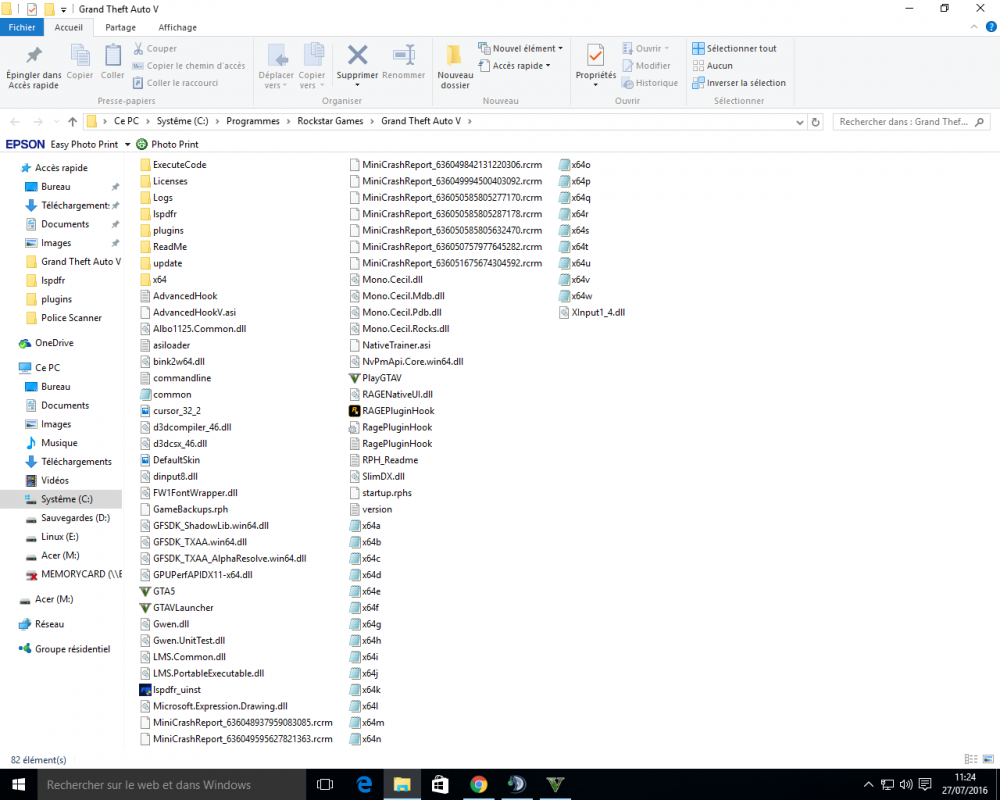The image size is (1000, 800).
Task: Click the Coller clipboard icon
Action: tap(113, 55)
